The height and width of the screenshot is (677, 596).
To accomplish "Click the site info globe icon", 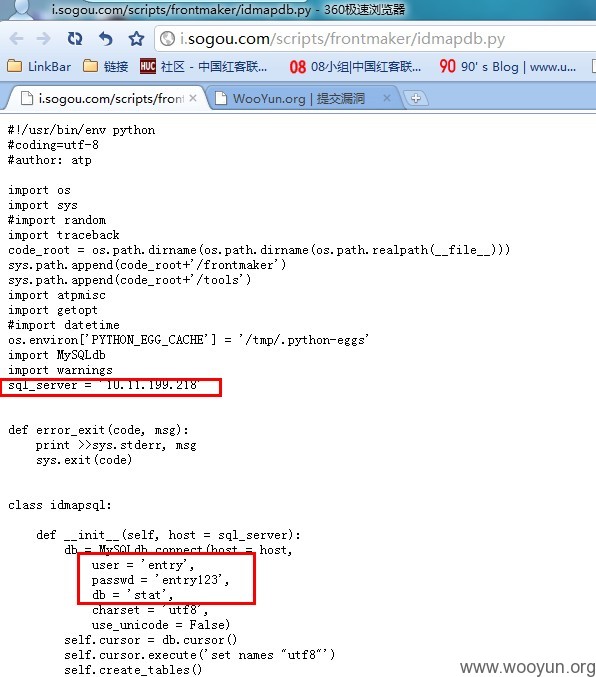I will 167,39.
